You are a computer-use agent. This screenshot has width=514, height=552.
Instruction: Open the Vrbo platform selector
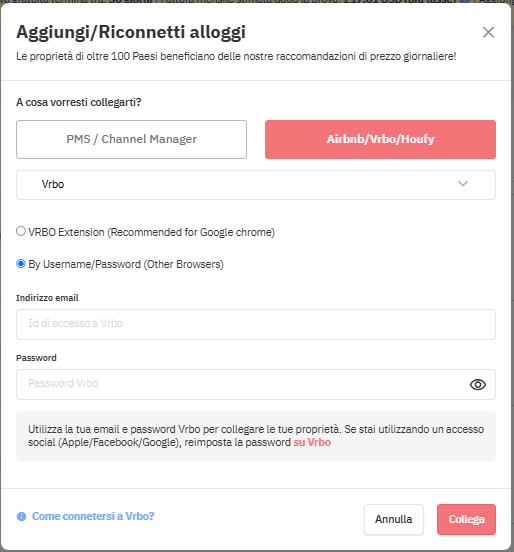coord(256,185)
